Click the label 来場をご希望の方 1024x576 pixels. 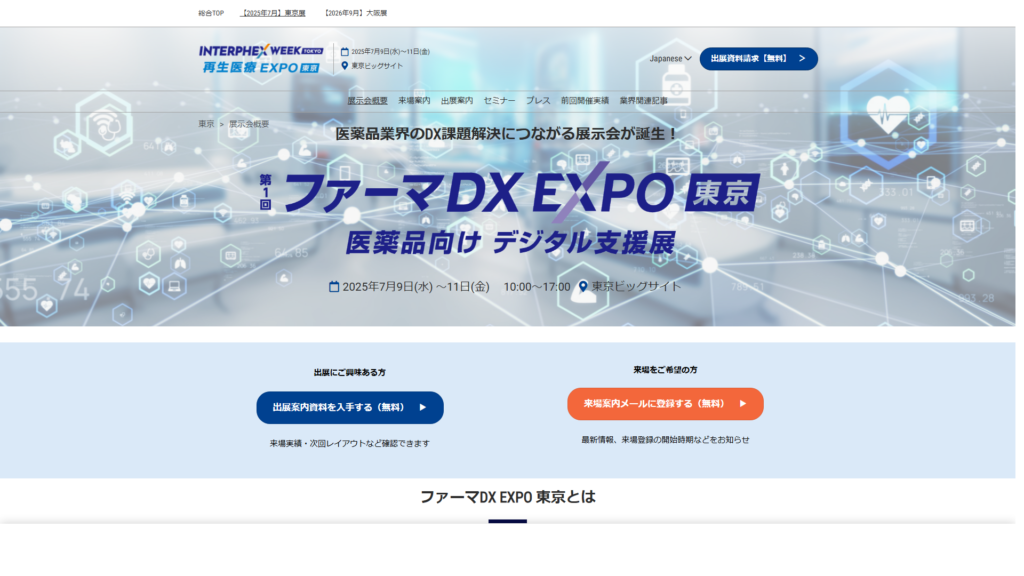coord(665,370)
